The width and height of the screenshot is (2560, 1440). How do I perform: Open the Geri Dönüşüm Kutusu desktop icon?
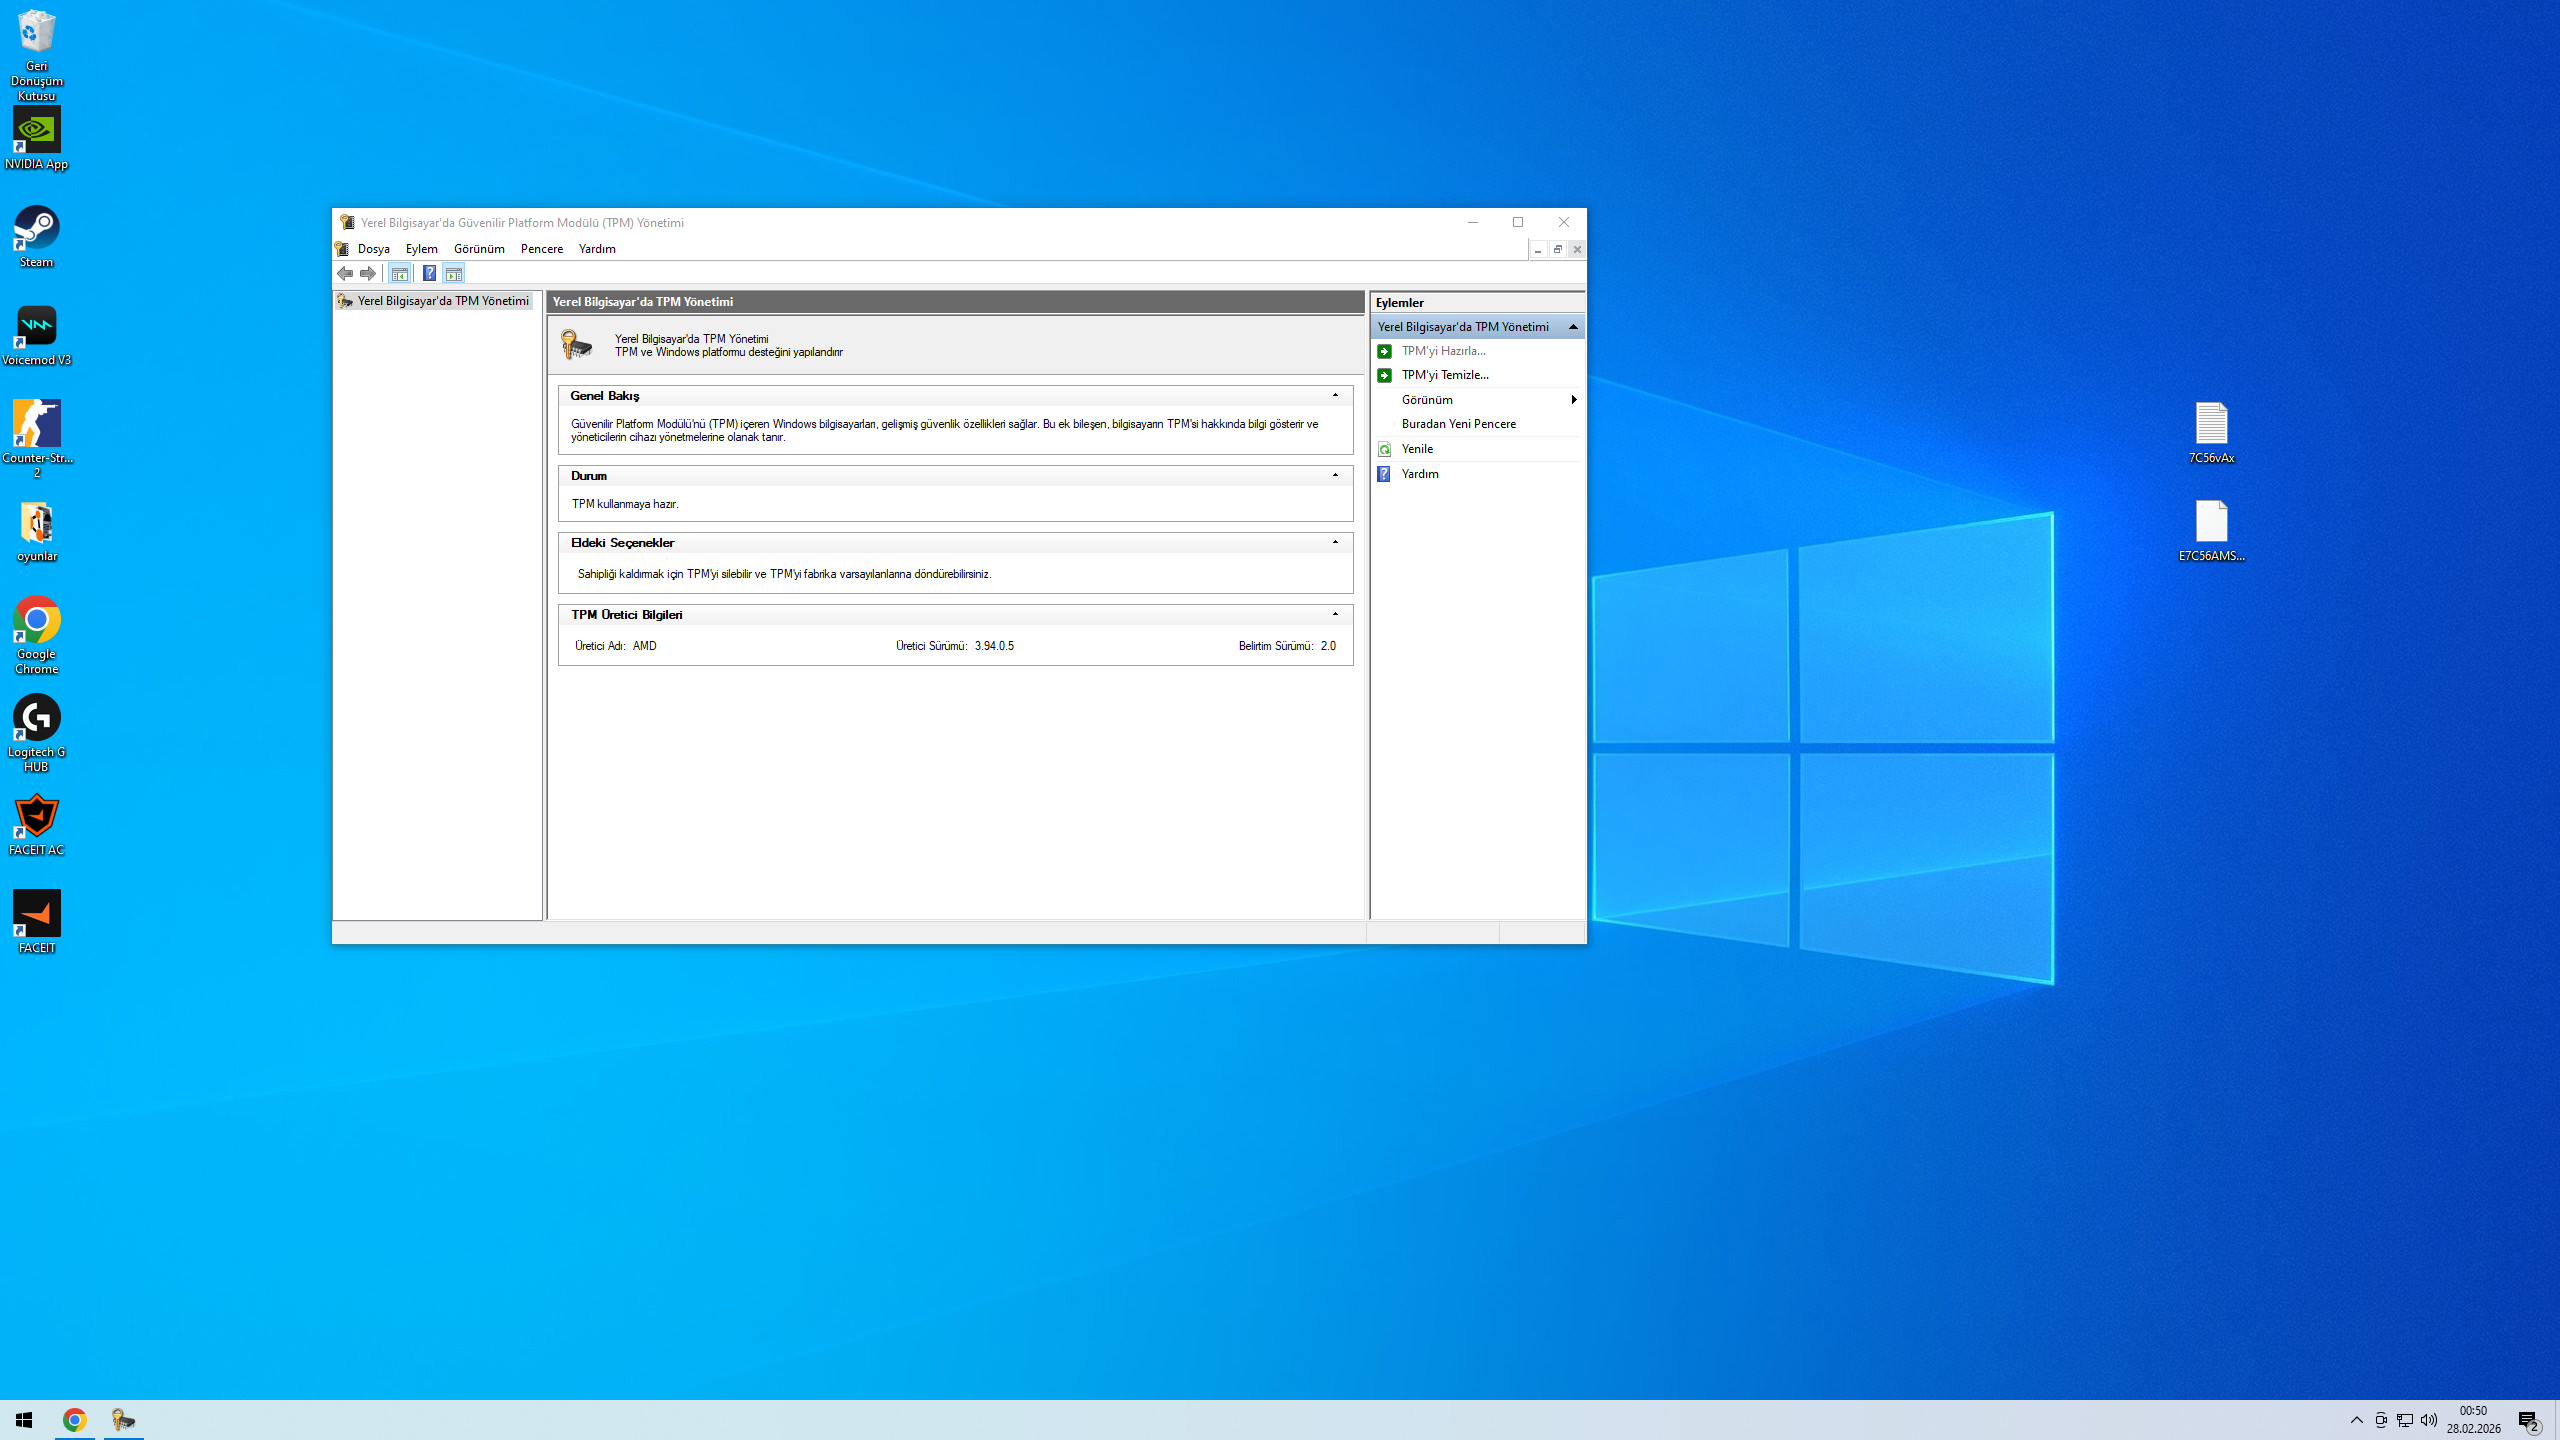36,53
